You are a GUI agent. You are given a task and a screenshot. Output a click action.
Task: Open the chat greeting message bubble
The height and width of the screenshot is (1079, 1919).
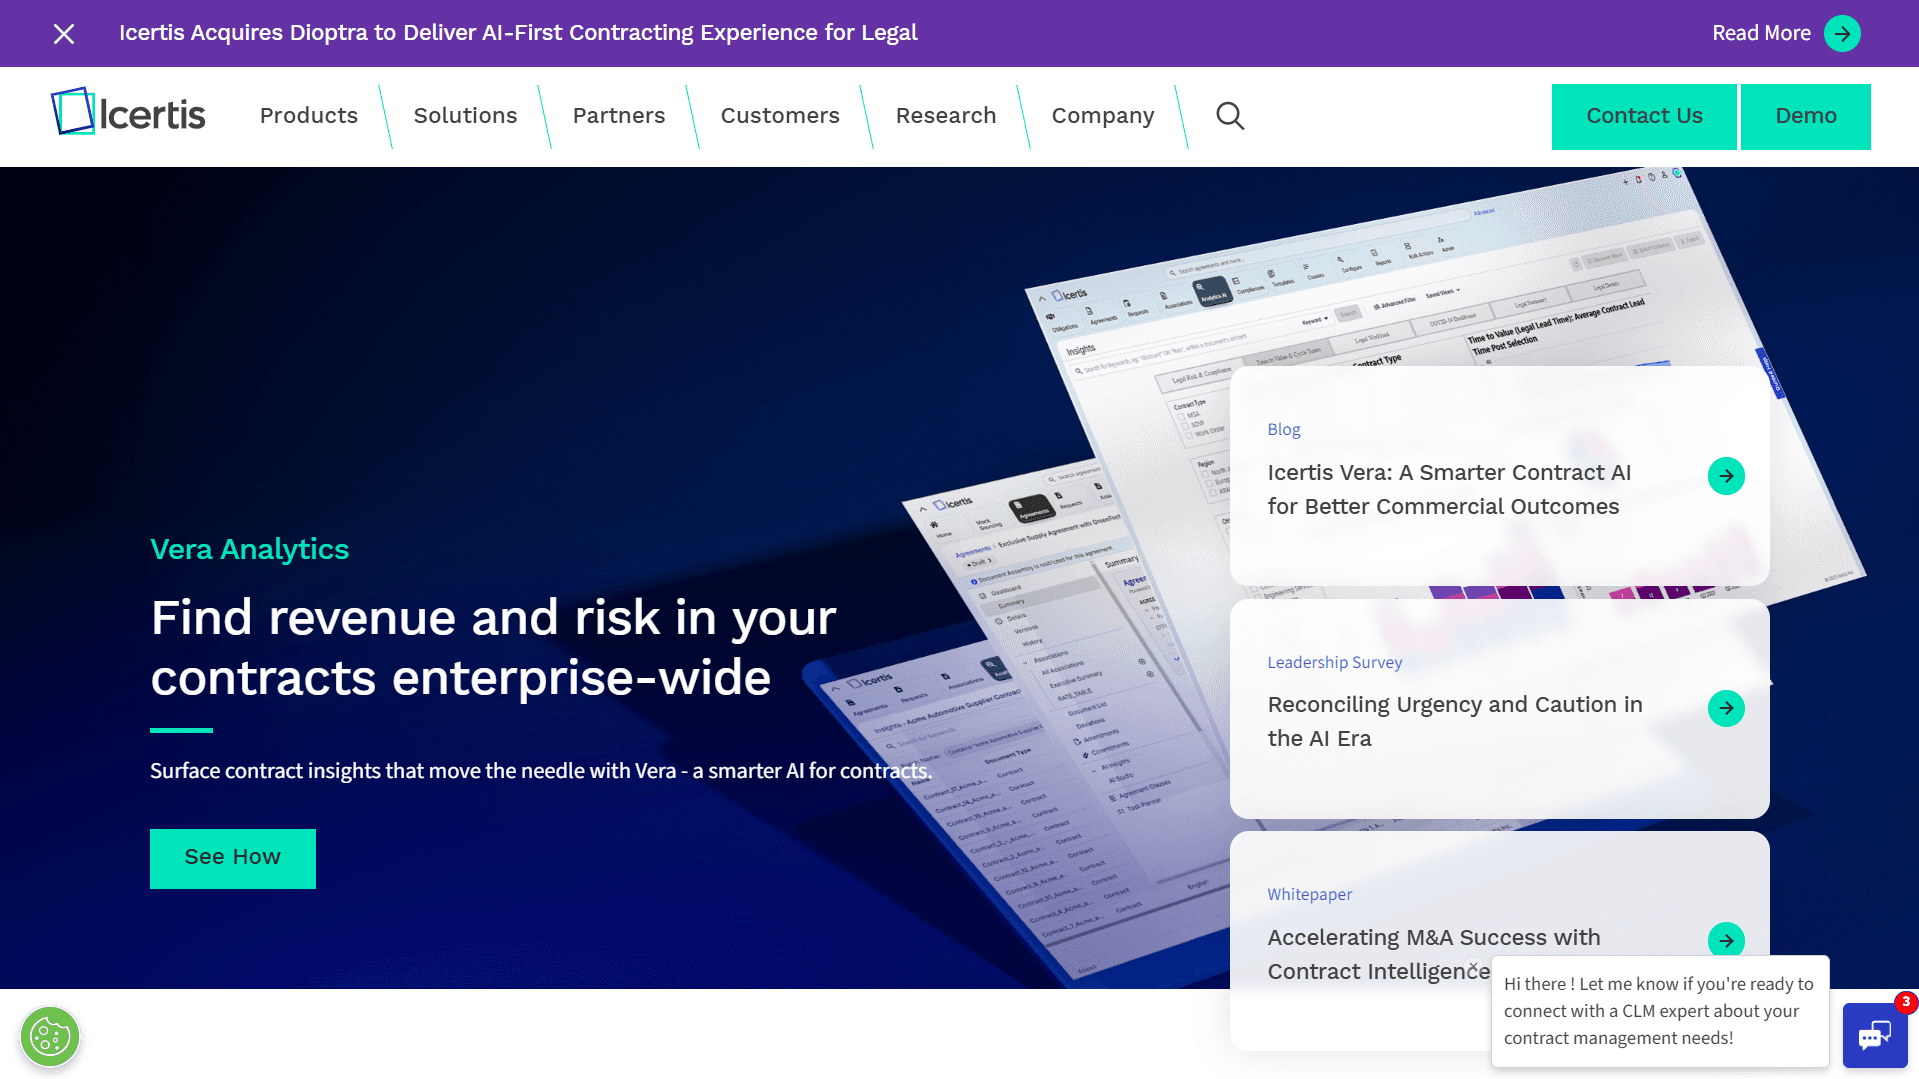(x=1660, y=1010)
